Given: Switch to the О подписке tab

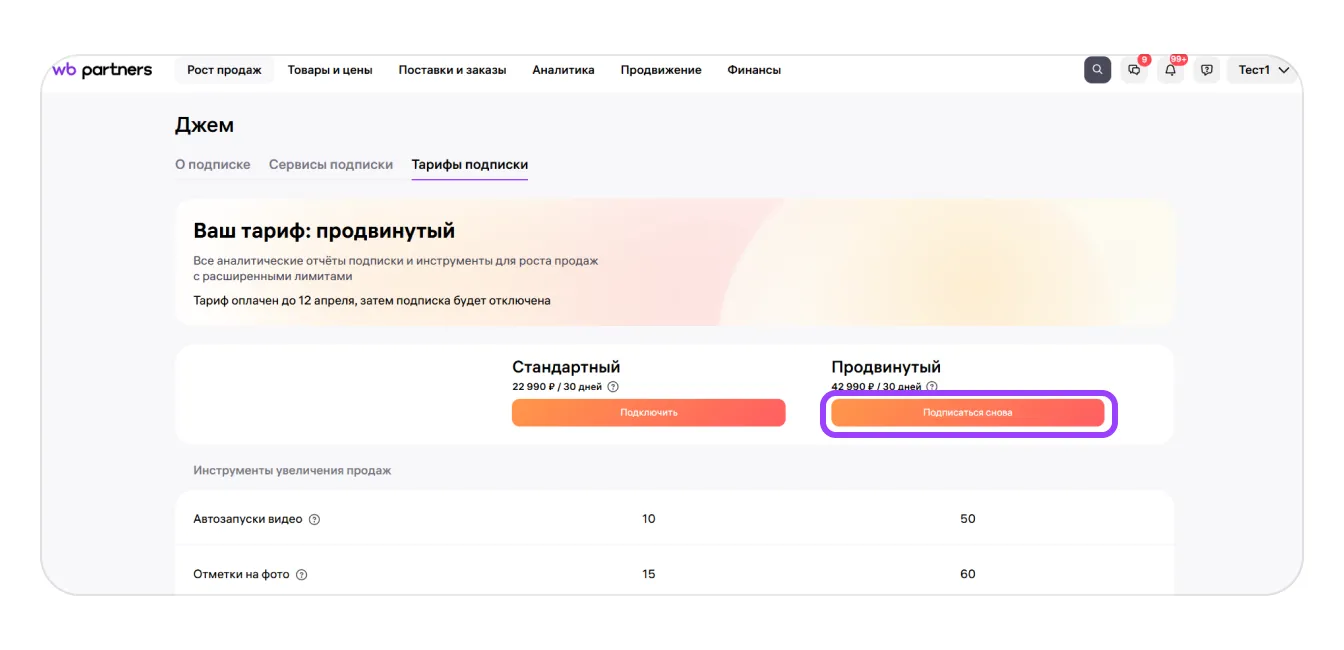Looking at the screenshot, I should [212, 164].
